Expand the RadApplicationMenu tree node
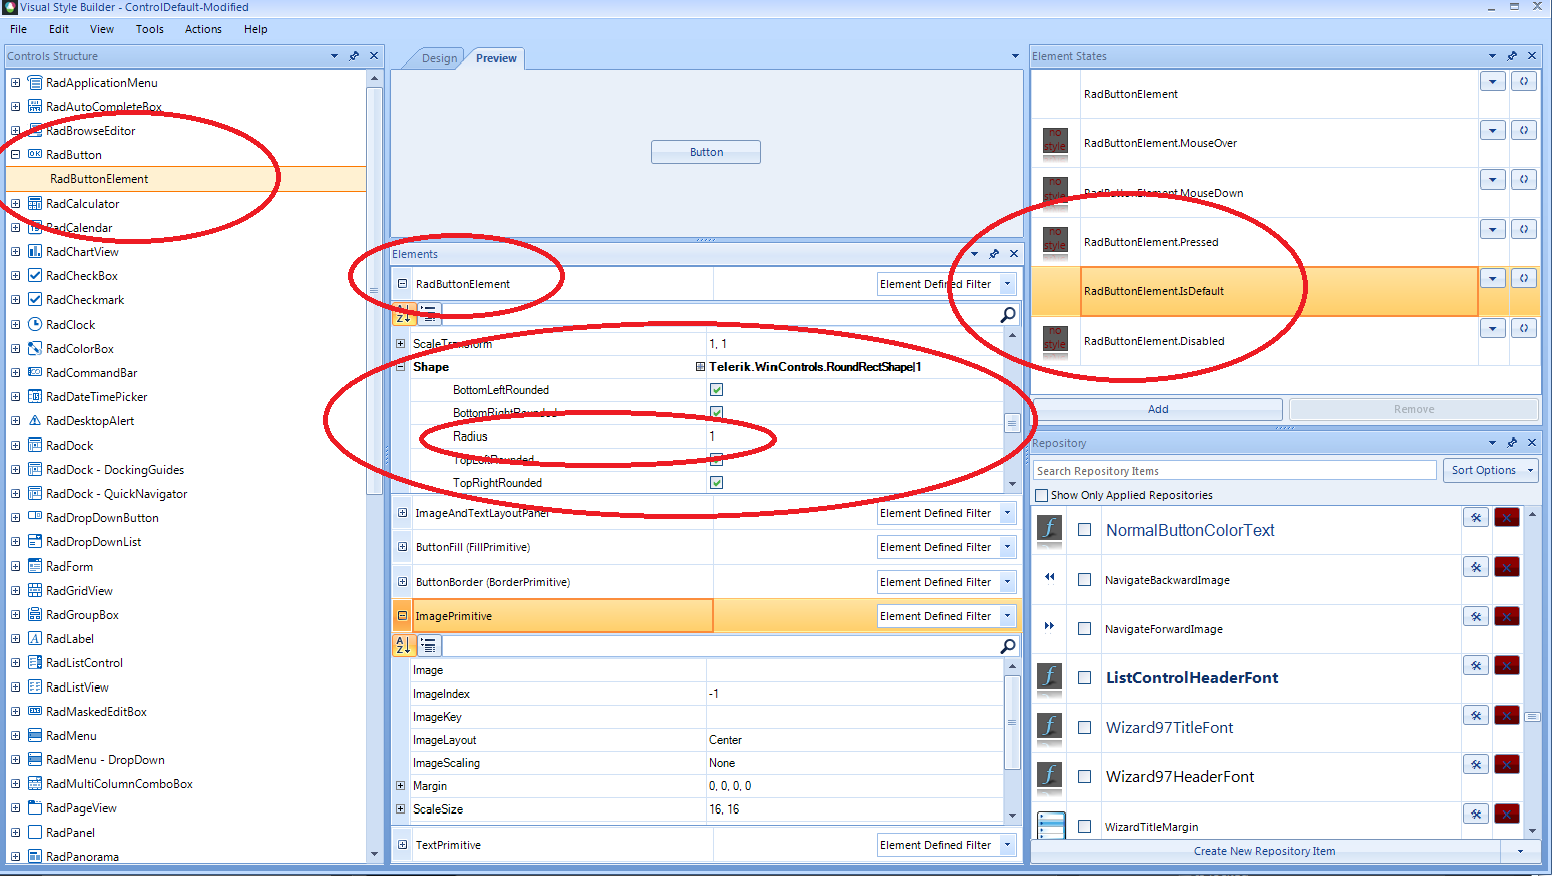This screenshot has height=876, width=1552. point(15,83)
